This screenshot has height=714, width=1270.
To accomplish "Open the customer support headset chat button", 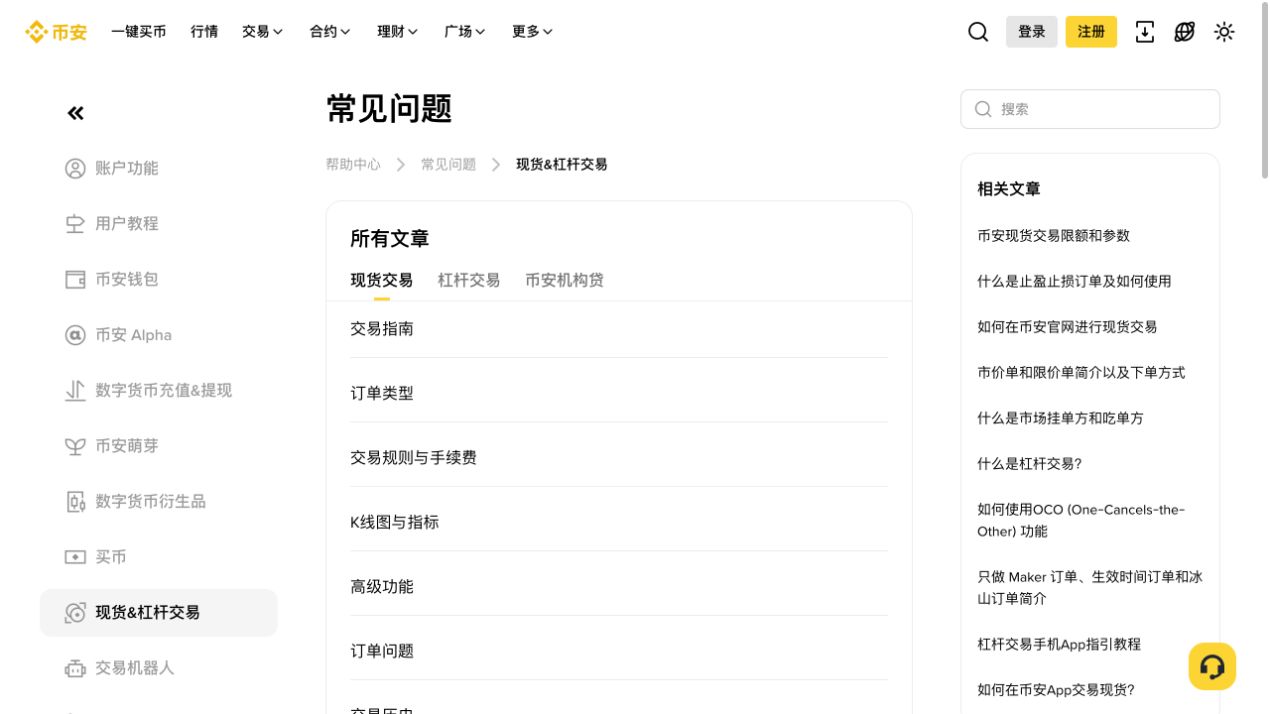I will [1212, 666].
